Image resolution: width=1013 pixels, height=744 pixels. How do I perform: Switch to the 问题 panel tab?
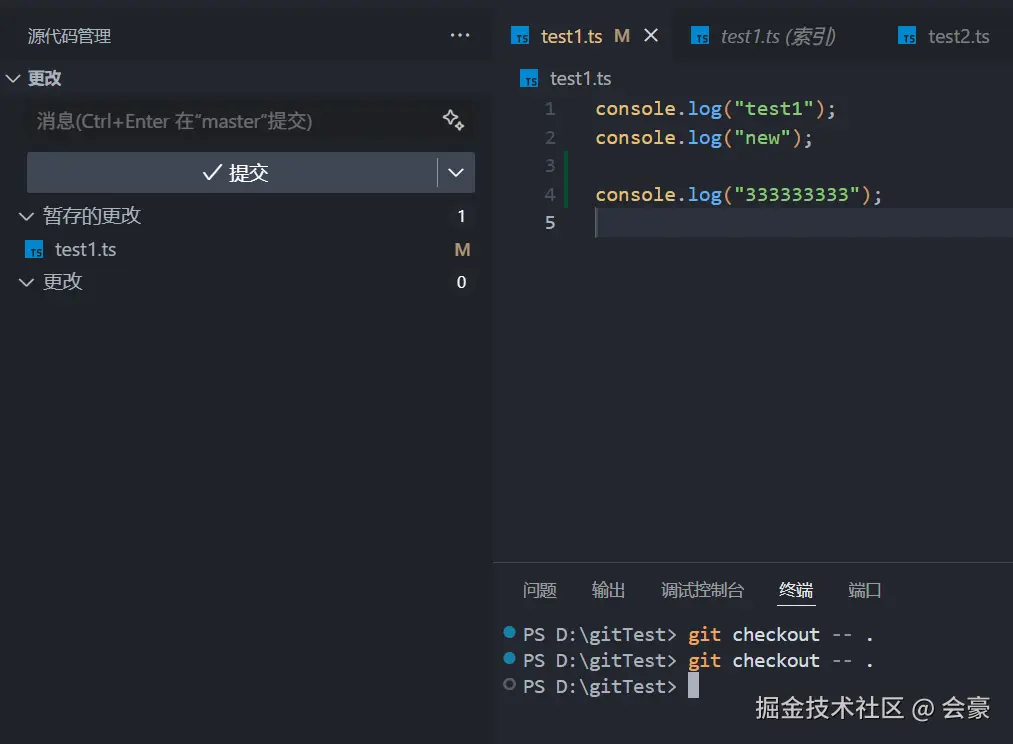[x=539, y=590]
